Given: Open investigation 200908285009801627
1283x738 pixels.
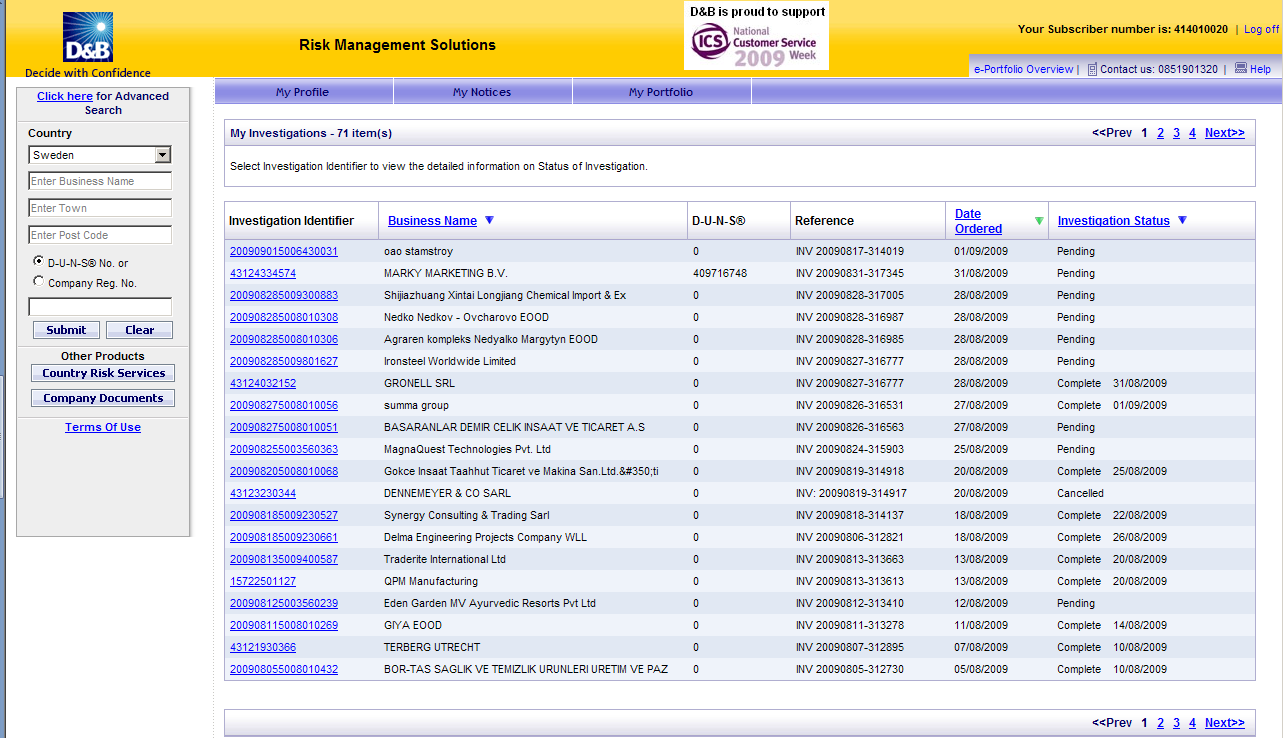Looking at the screenshot, I should click(284, 361).
